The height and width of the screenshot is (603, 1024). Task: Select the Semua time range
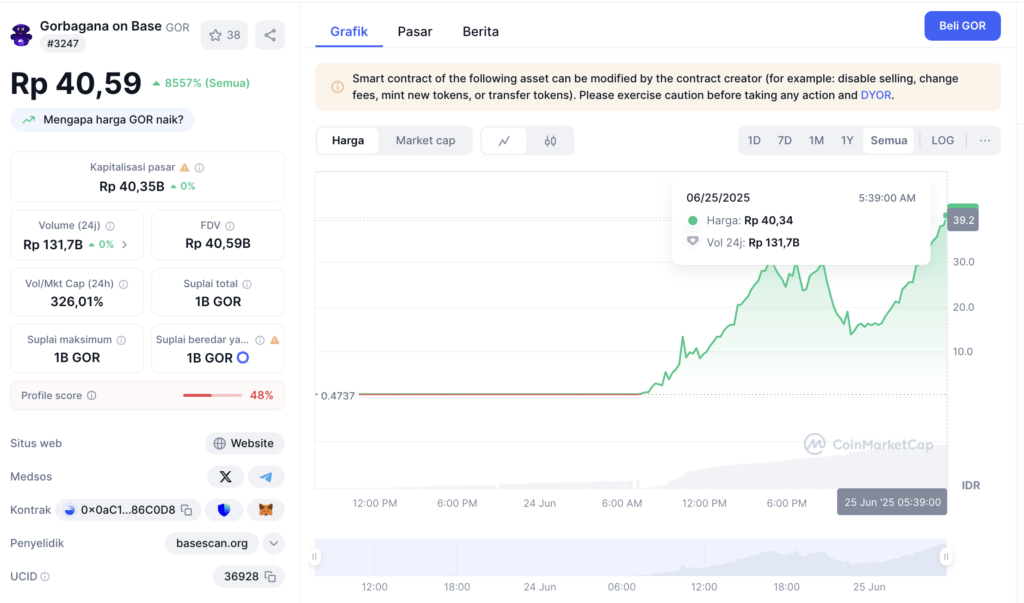(x=889, y=140)
